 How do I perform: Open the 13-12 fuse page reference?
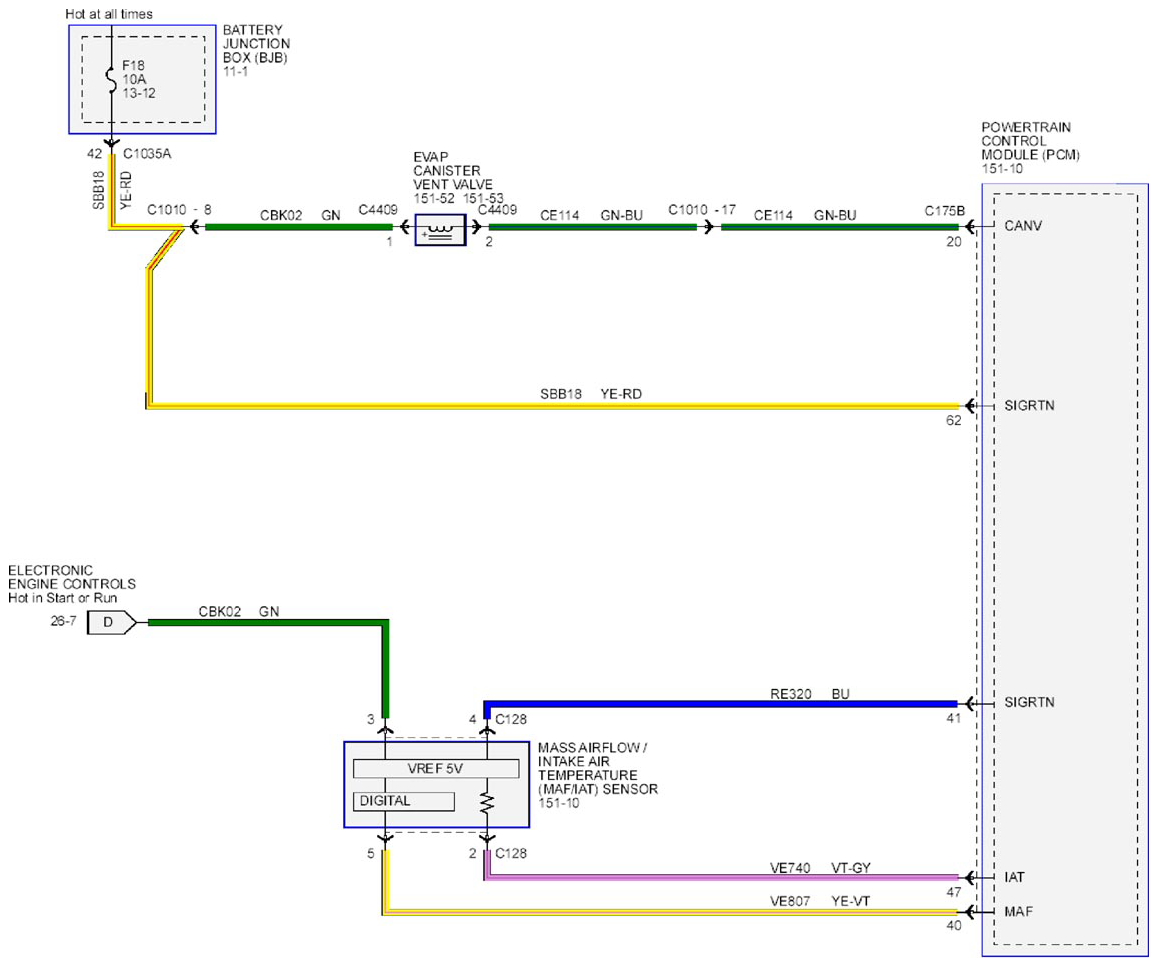[x=139, y=94]
